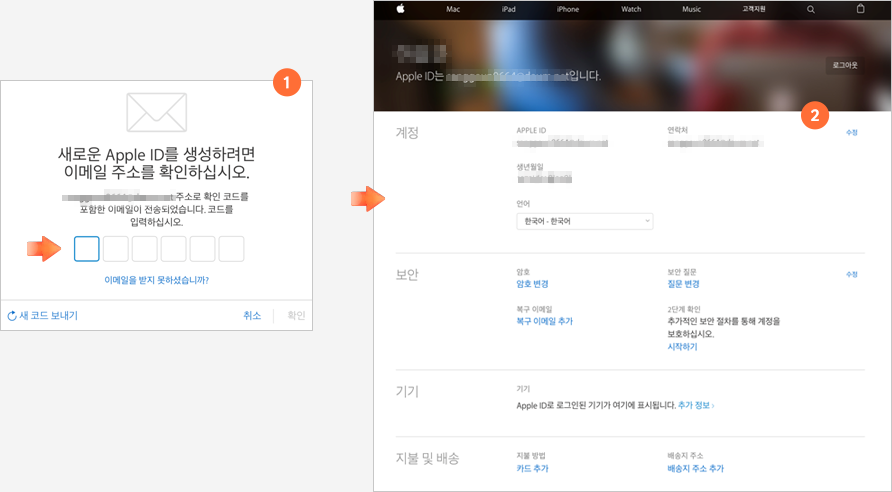Image resolution: width=892 pixels, height=492 pixels.
Task: Click the 취소 button in the dialog
Action: 252,316
